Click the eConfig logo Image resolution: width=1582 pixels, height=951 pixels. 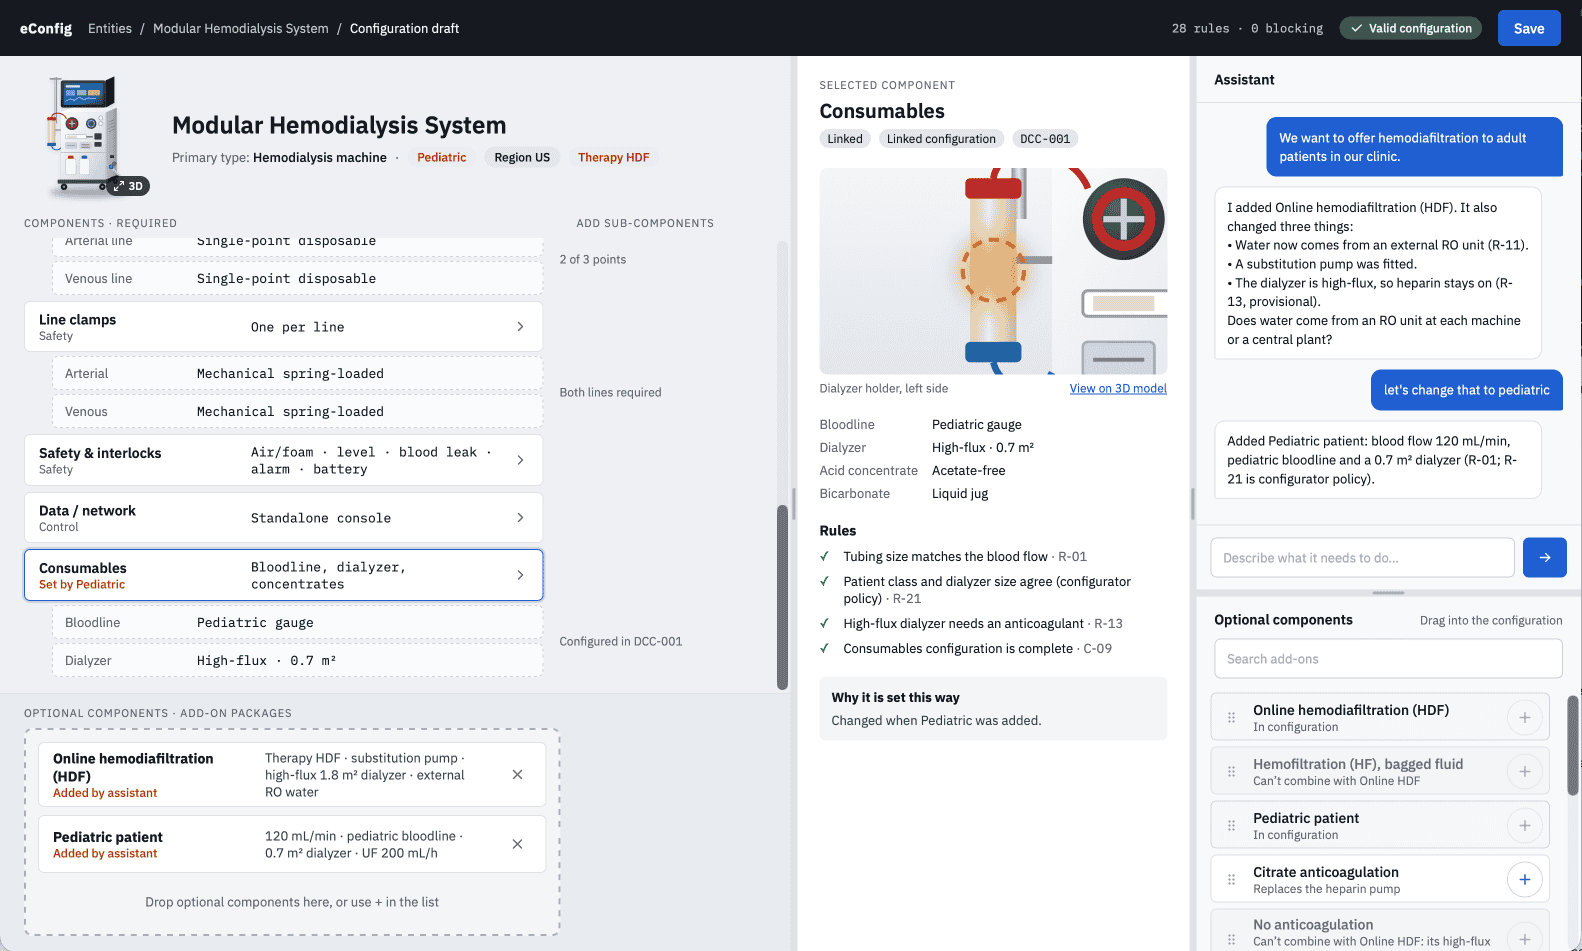point(46,28)
